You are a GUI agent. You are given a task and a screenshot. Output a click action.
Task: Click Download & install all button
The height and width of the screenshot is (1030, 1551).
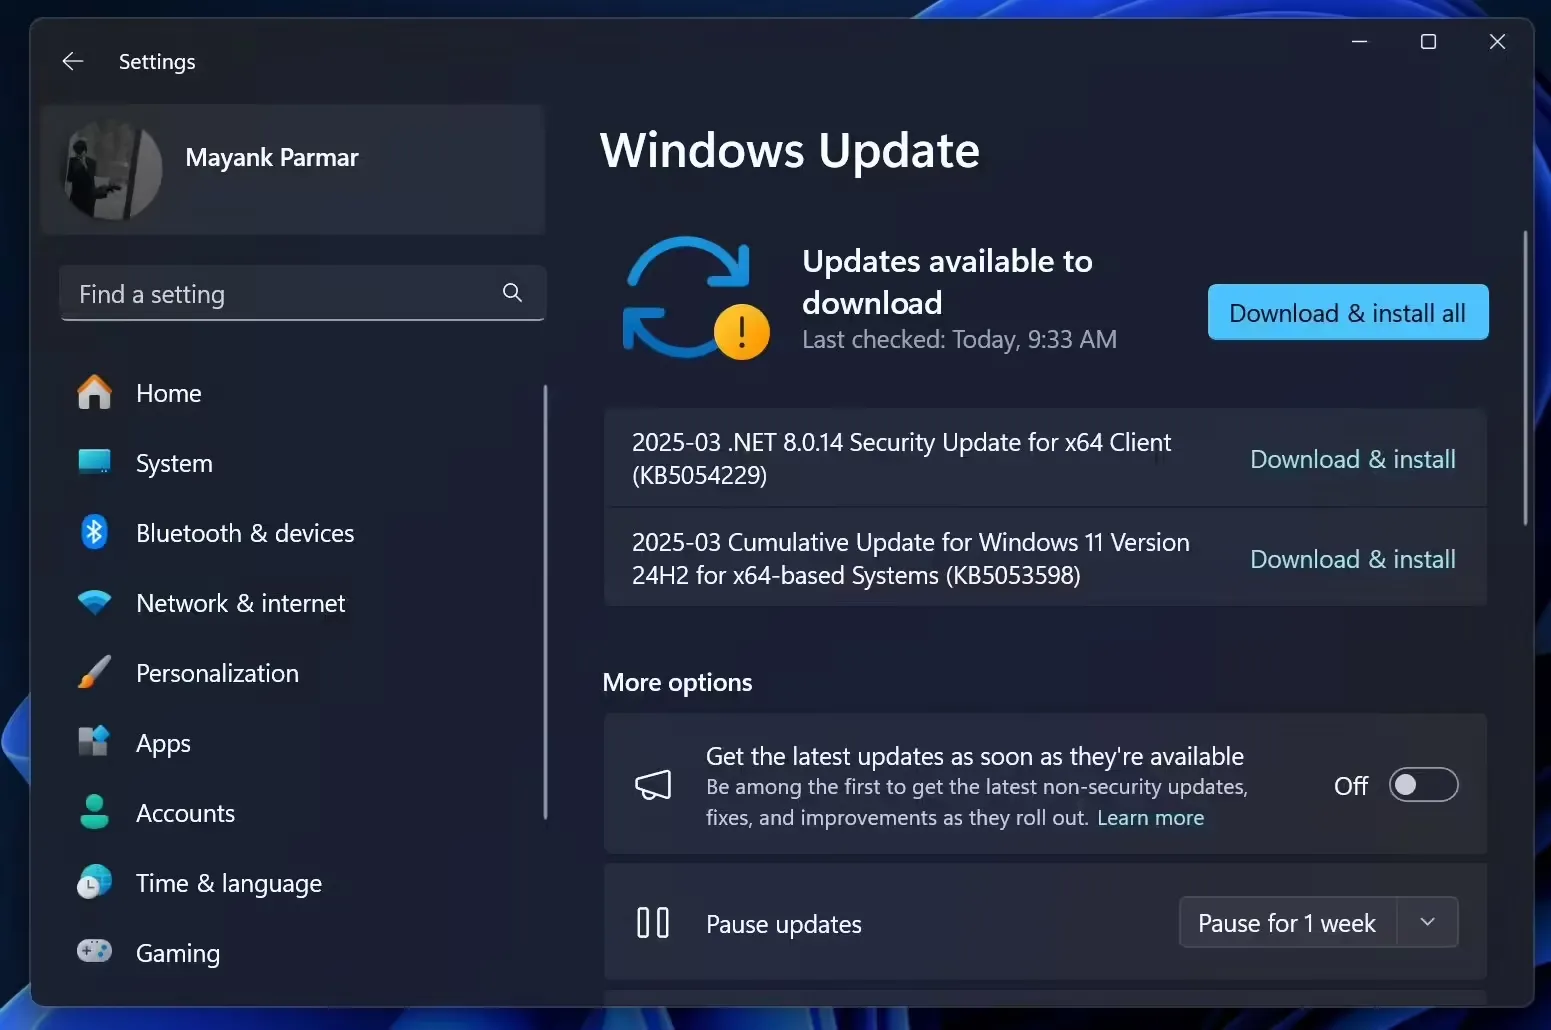1347,313
